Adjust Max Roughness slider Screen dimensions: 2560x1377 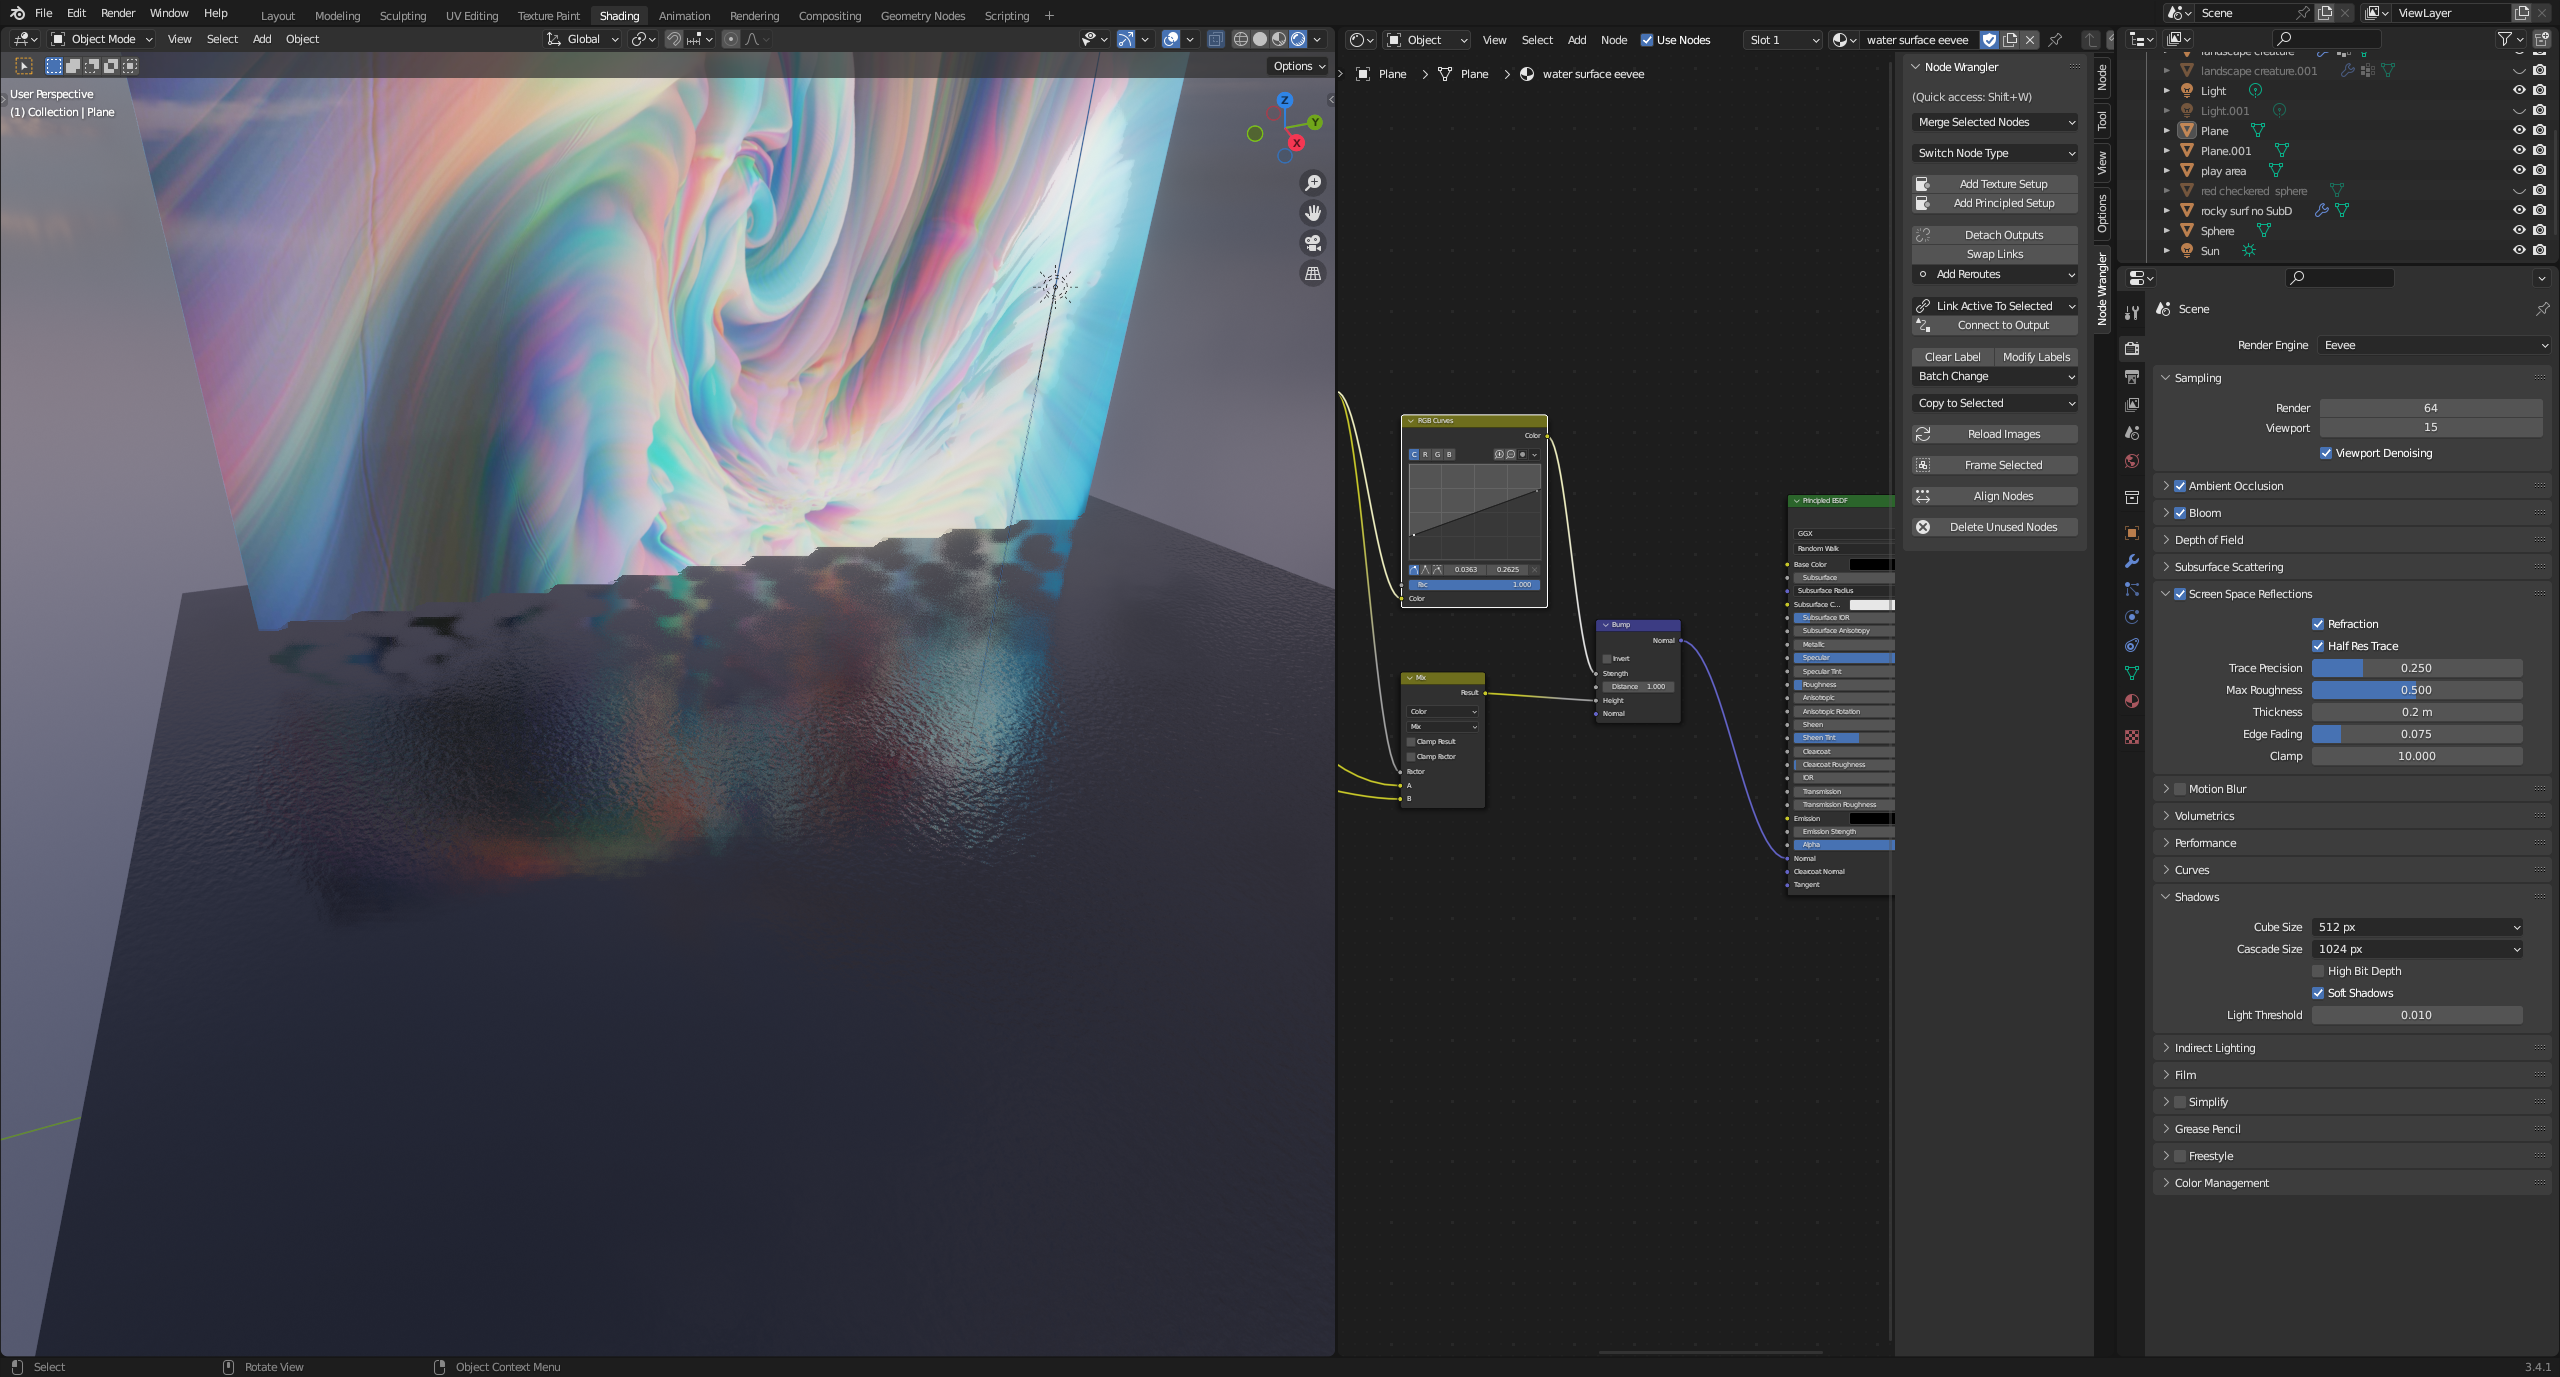point(2416,690)
